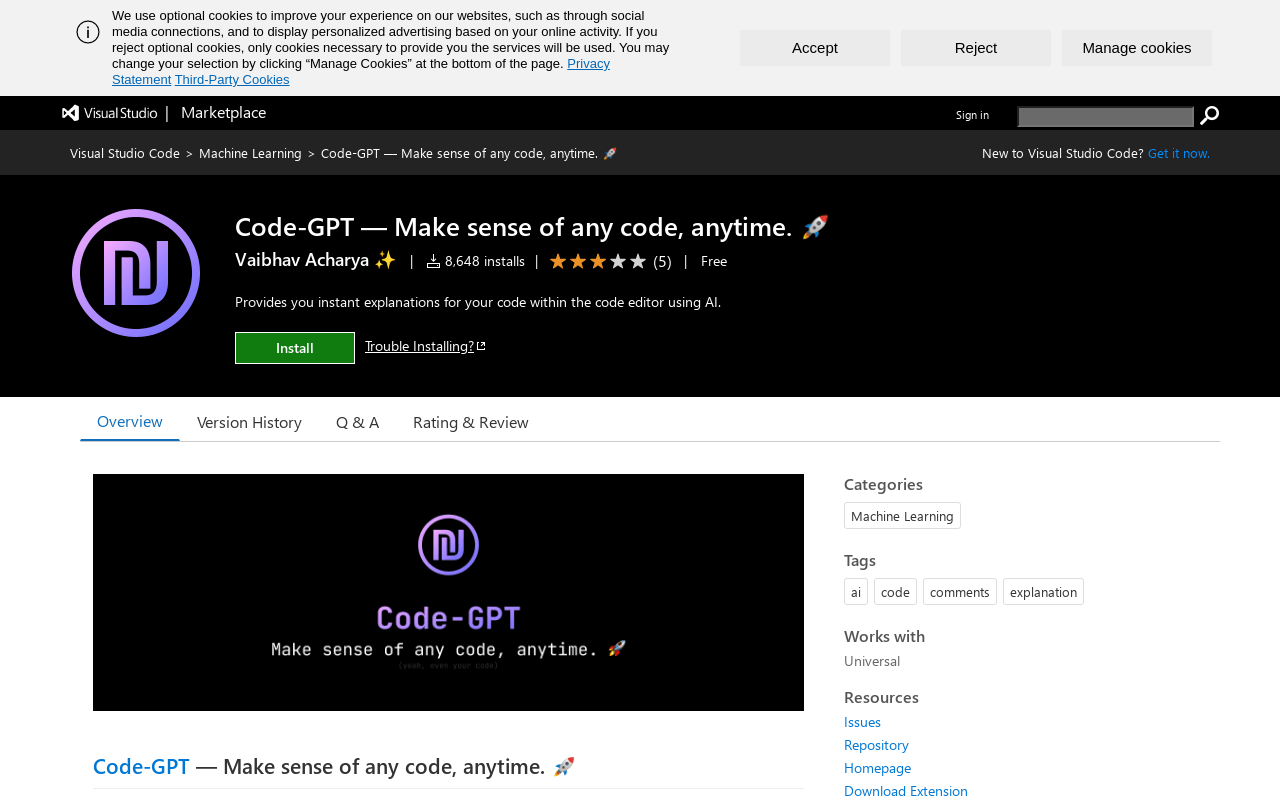This screenshot has width=1280, height=800.
Task: Click Sign in
Action: tap(972, 115)
